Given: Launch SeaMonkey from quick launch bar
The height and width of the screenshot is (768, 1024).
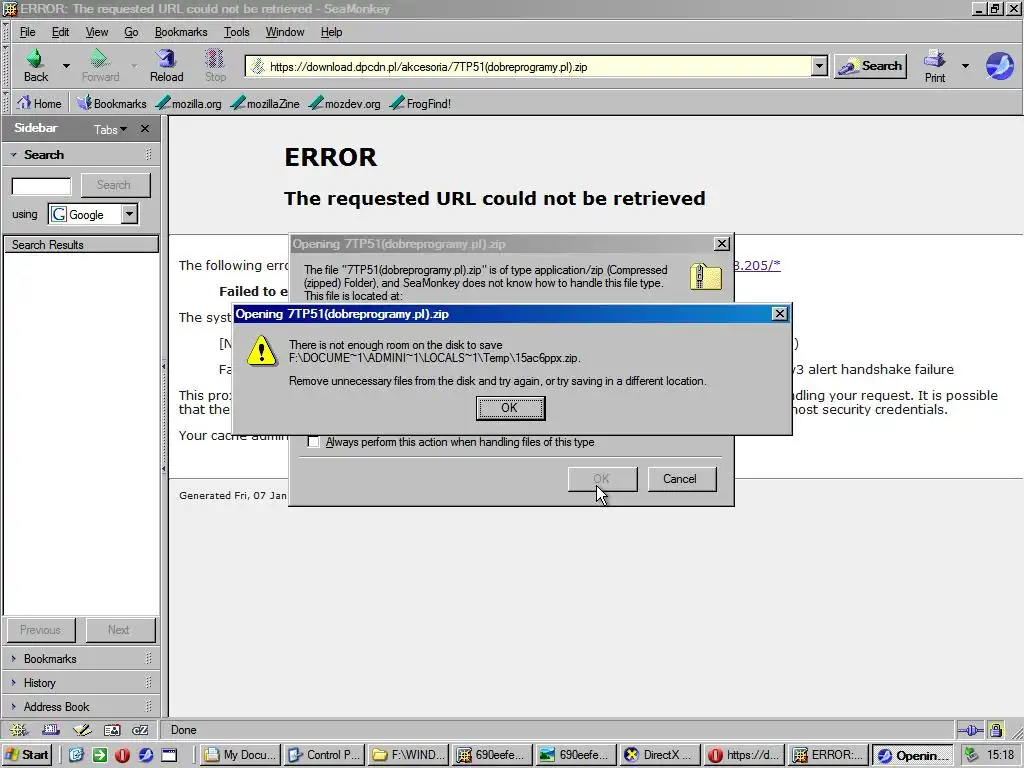Looking at the screenshot, I should [145, 755].
